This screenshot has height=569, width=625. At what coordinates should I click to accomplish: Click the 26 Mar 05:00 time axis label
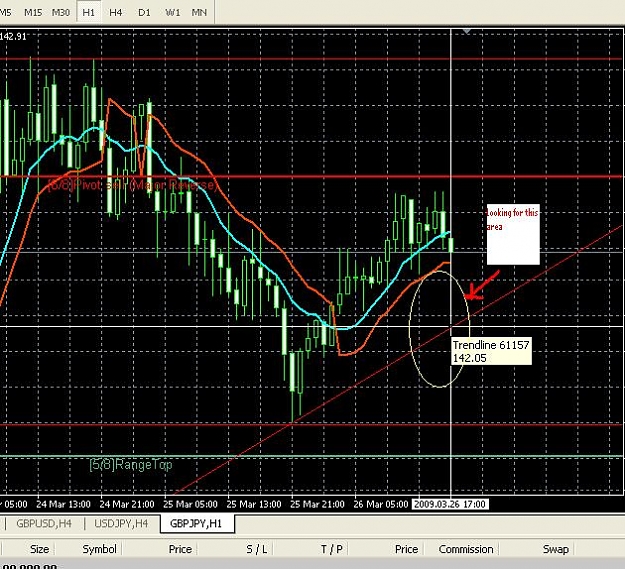381,504
